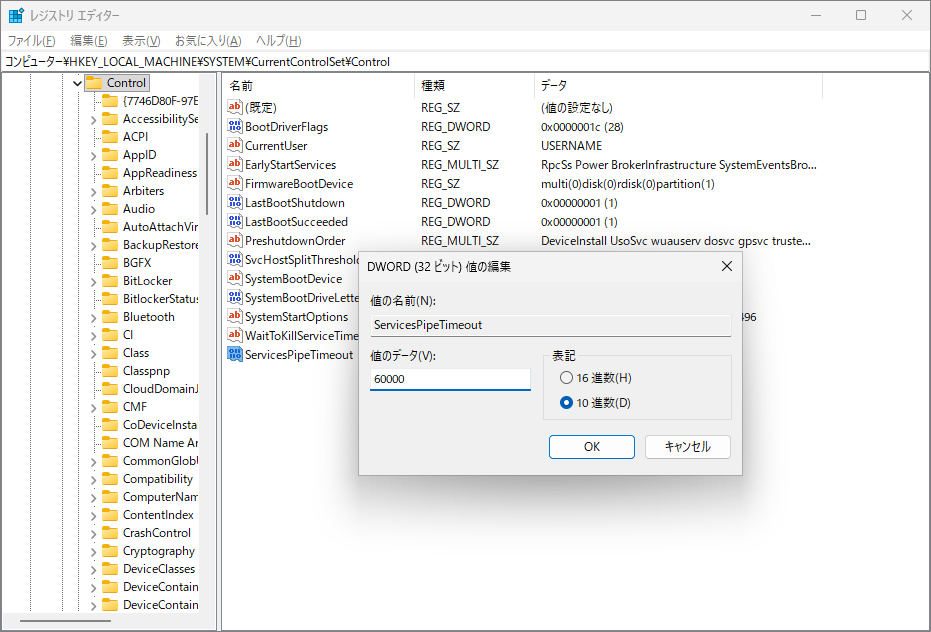Open the お気に入り(A) menu
This screenshot has width=931, height=632.
208,40
